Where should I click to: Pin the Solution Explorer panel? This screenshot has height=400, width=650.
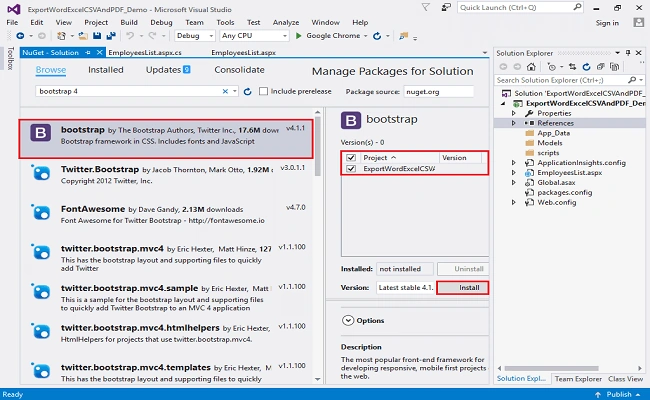point(628,53)
